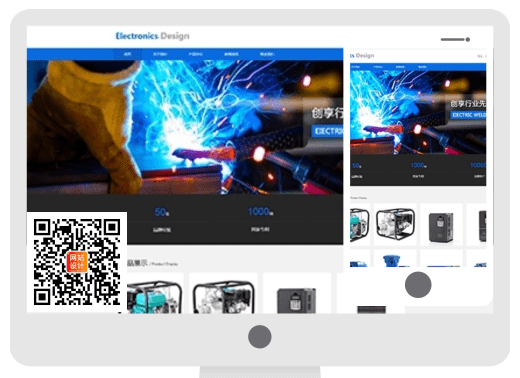
Task: Click the blue ELECTRIC WELD button in tablet banner
Action: [468, 115]
